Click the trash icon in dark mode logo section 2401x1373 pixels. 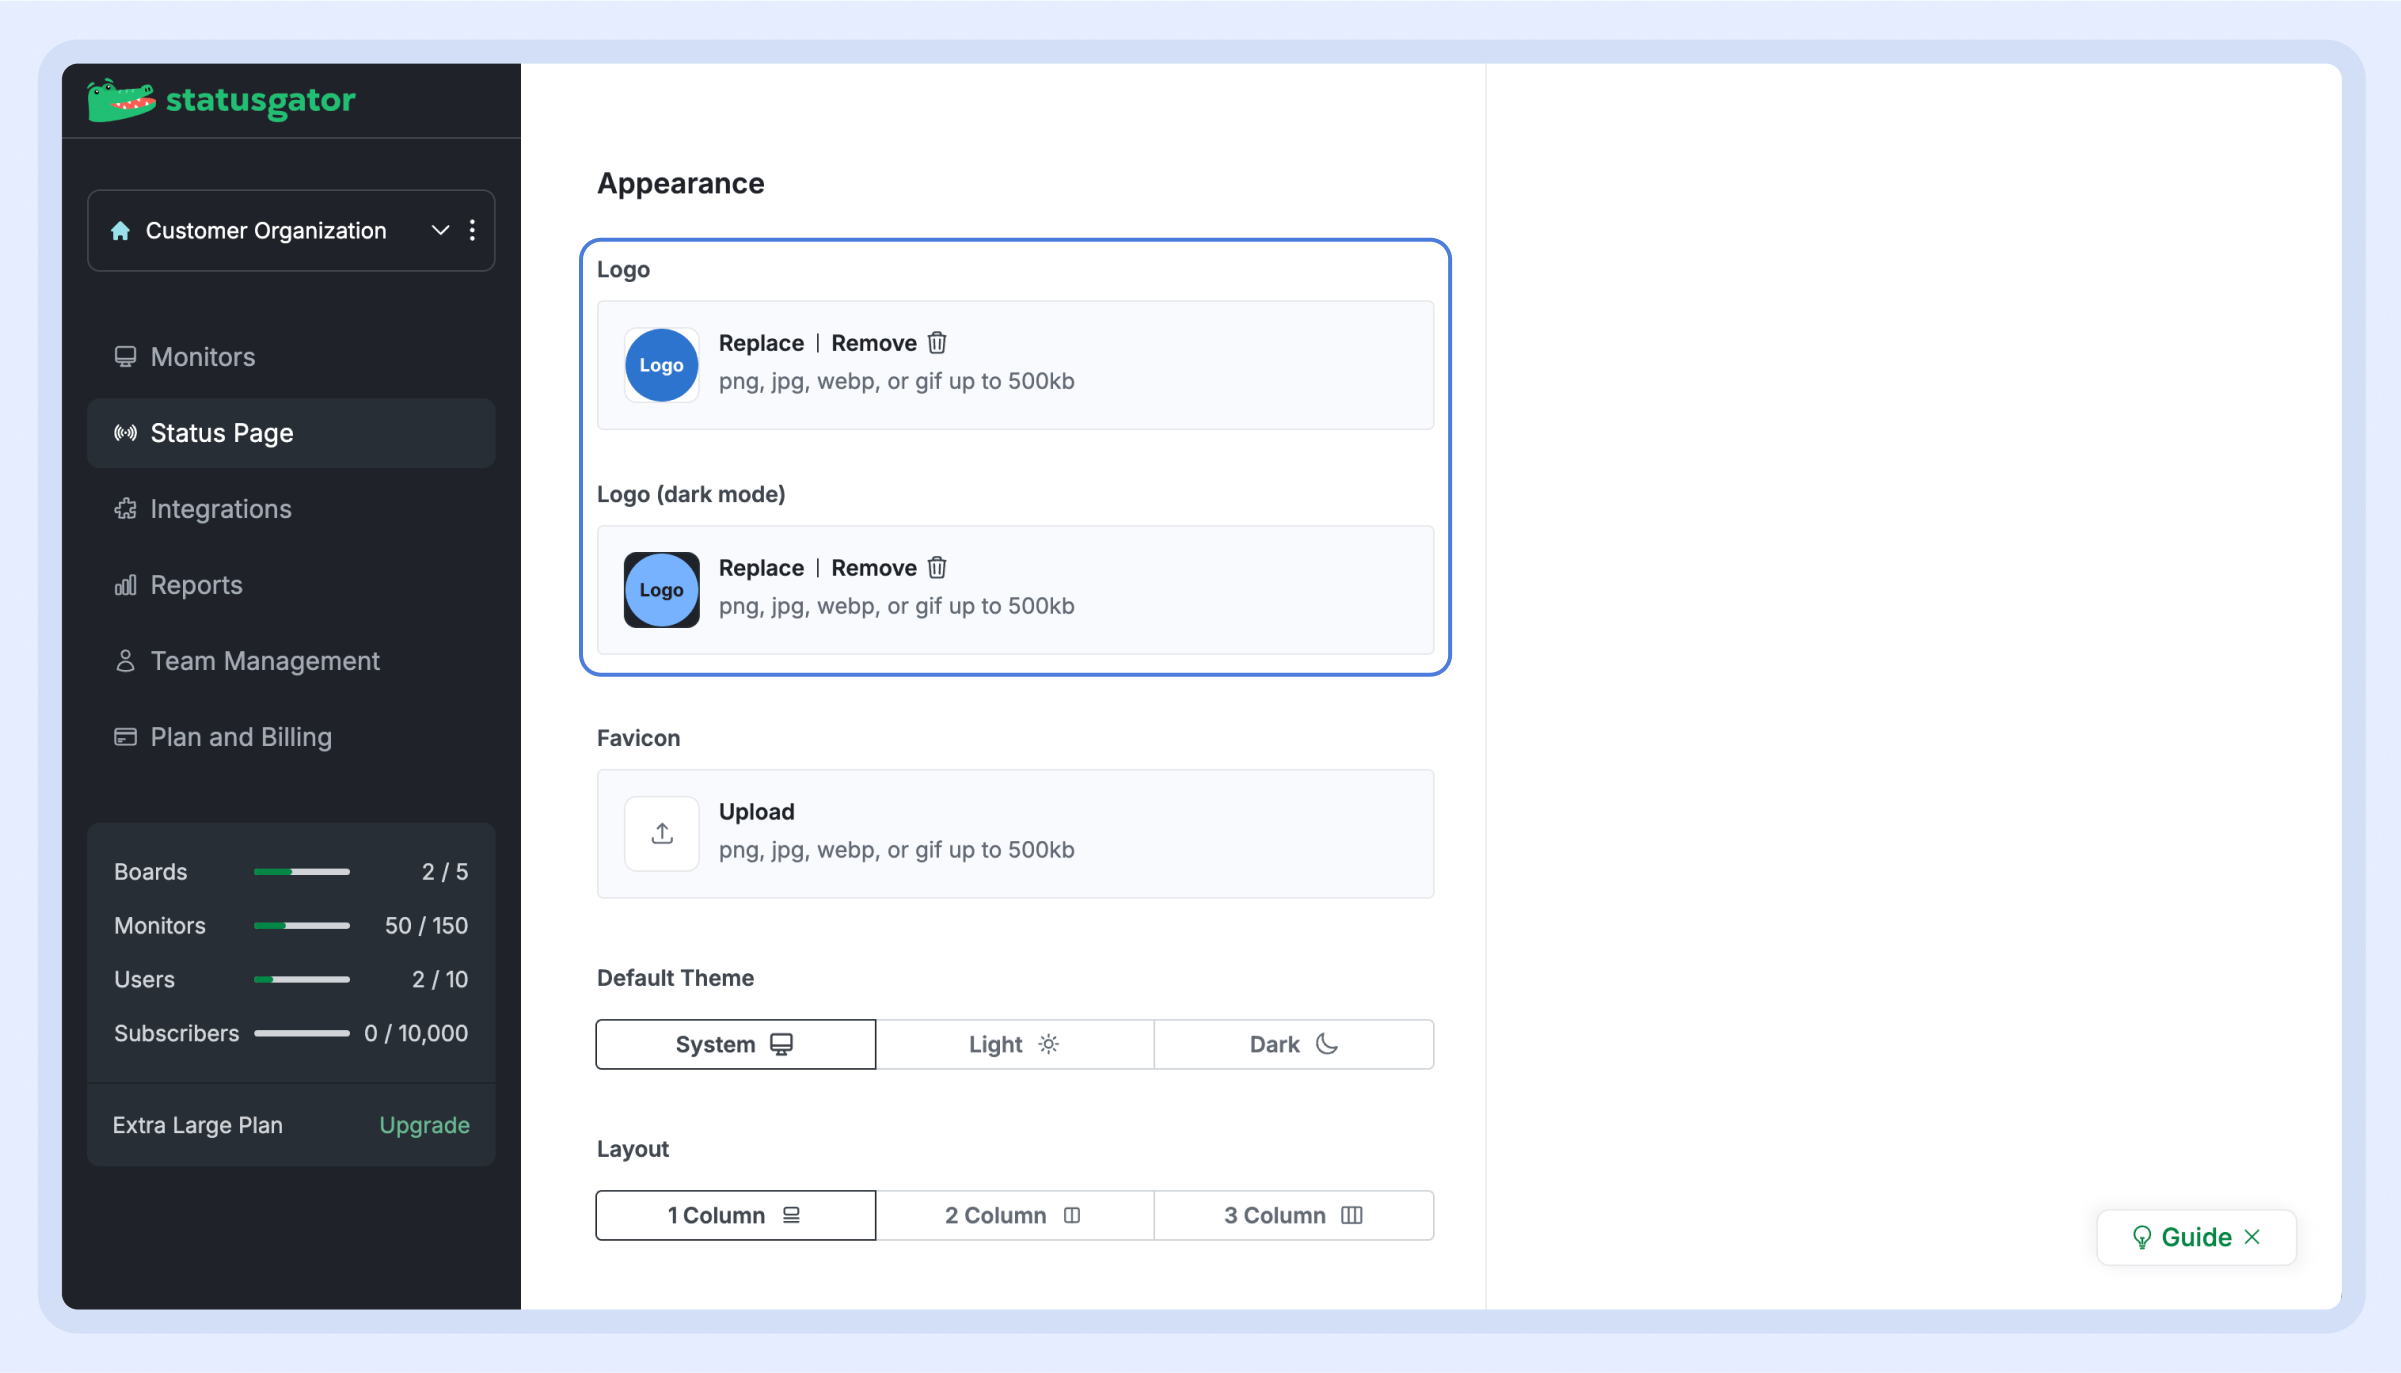point(937,568)
